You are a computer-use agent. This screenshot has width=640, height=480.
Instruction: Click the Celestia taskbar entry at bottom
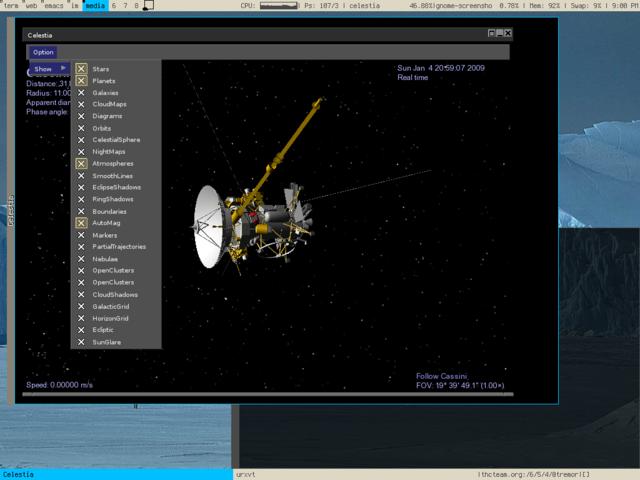[x=20, y=474]
